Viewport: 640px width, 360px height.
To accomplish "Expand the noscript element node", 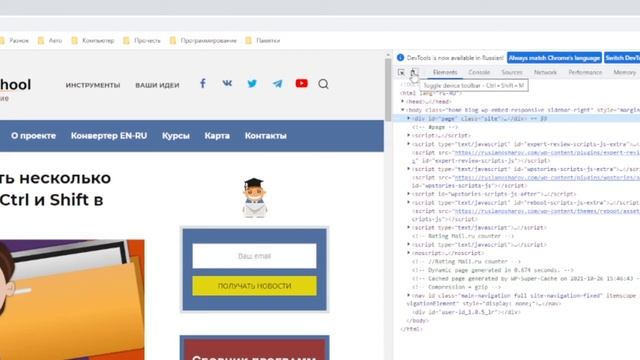I will (409, 253).
